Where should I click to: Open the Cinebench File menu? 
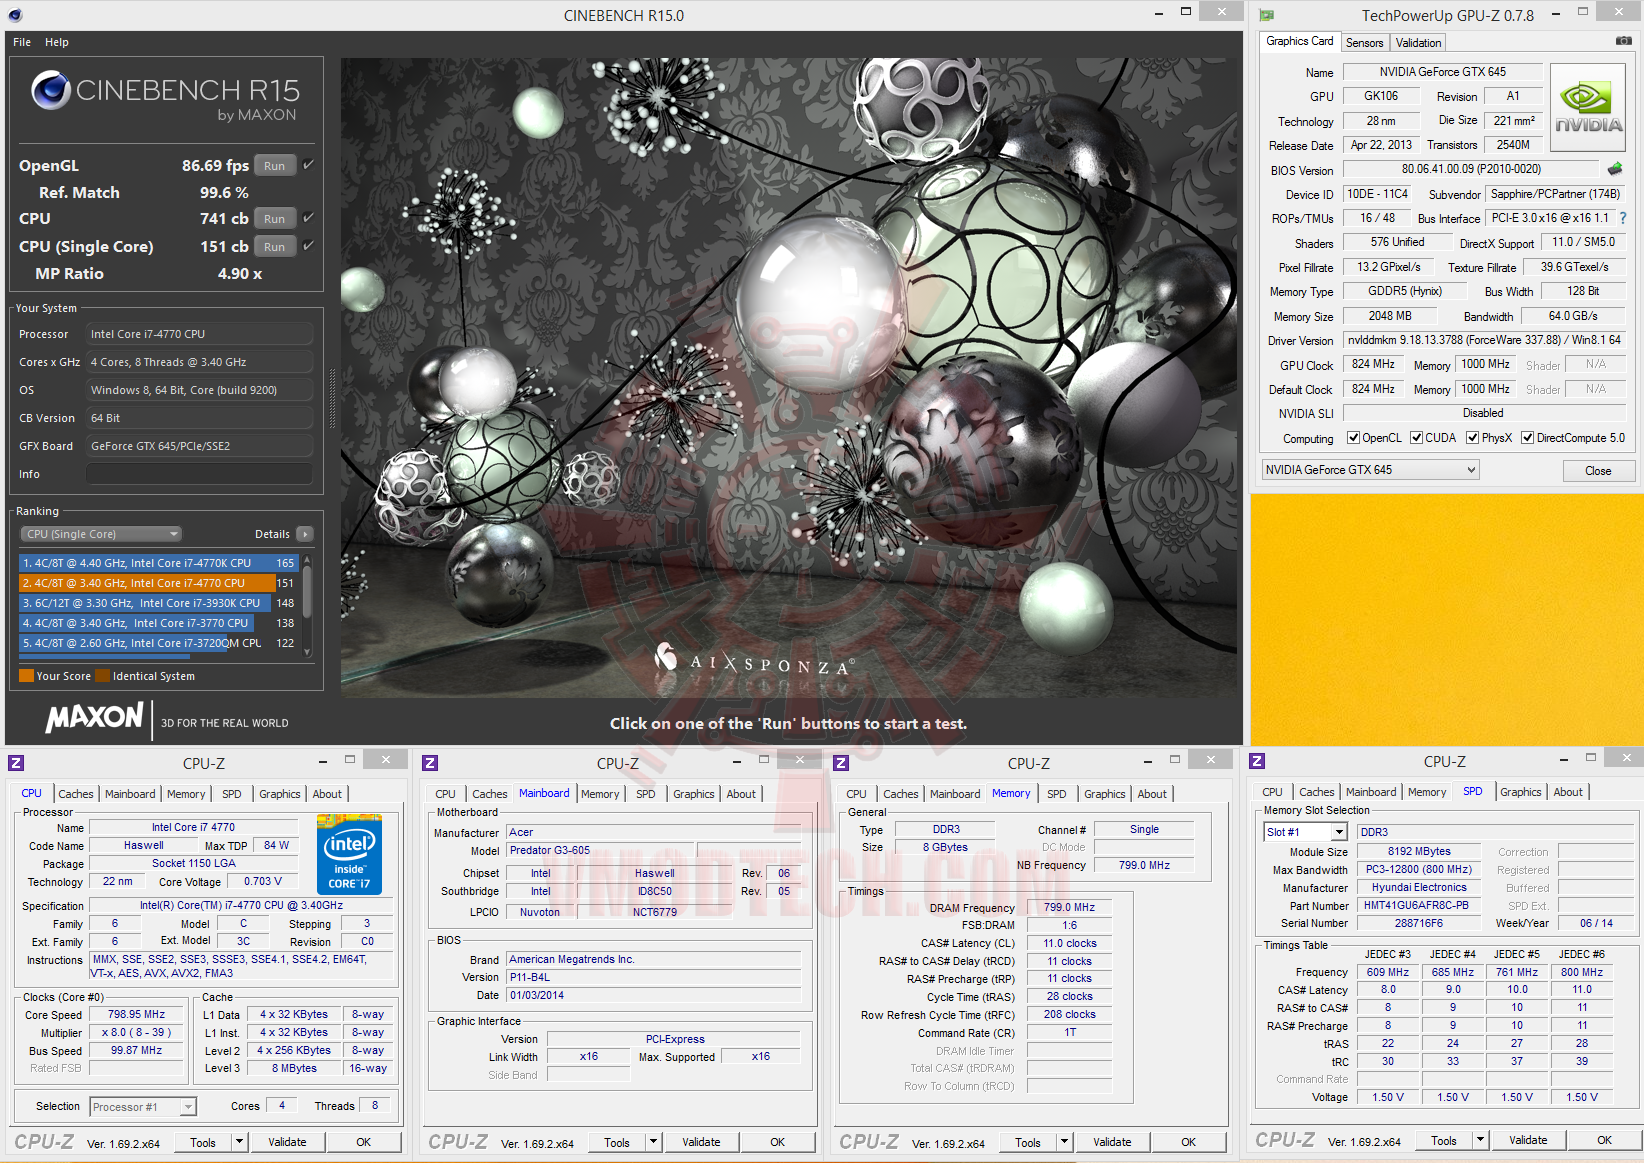[x=22, y=42]
